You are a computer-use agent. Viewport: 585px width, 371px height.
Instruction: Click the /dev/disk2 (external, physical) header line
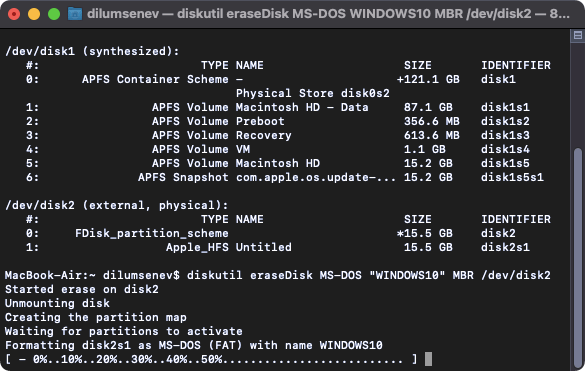click(x=116, y=206)
